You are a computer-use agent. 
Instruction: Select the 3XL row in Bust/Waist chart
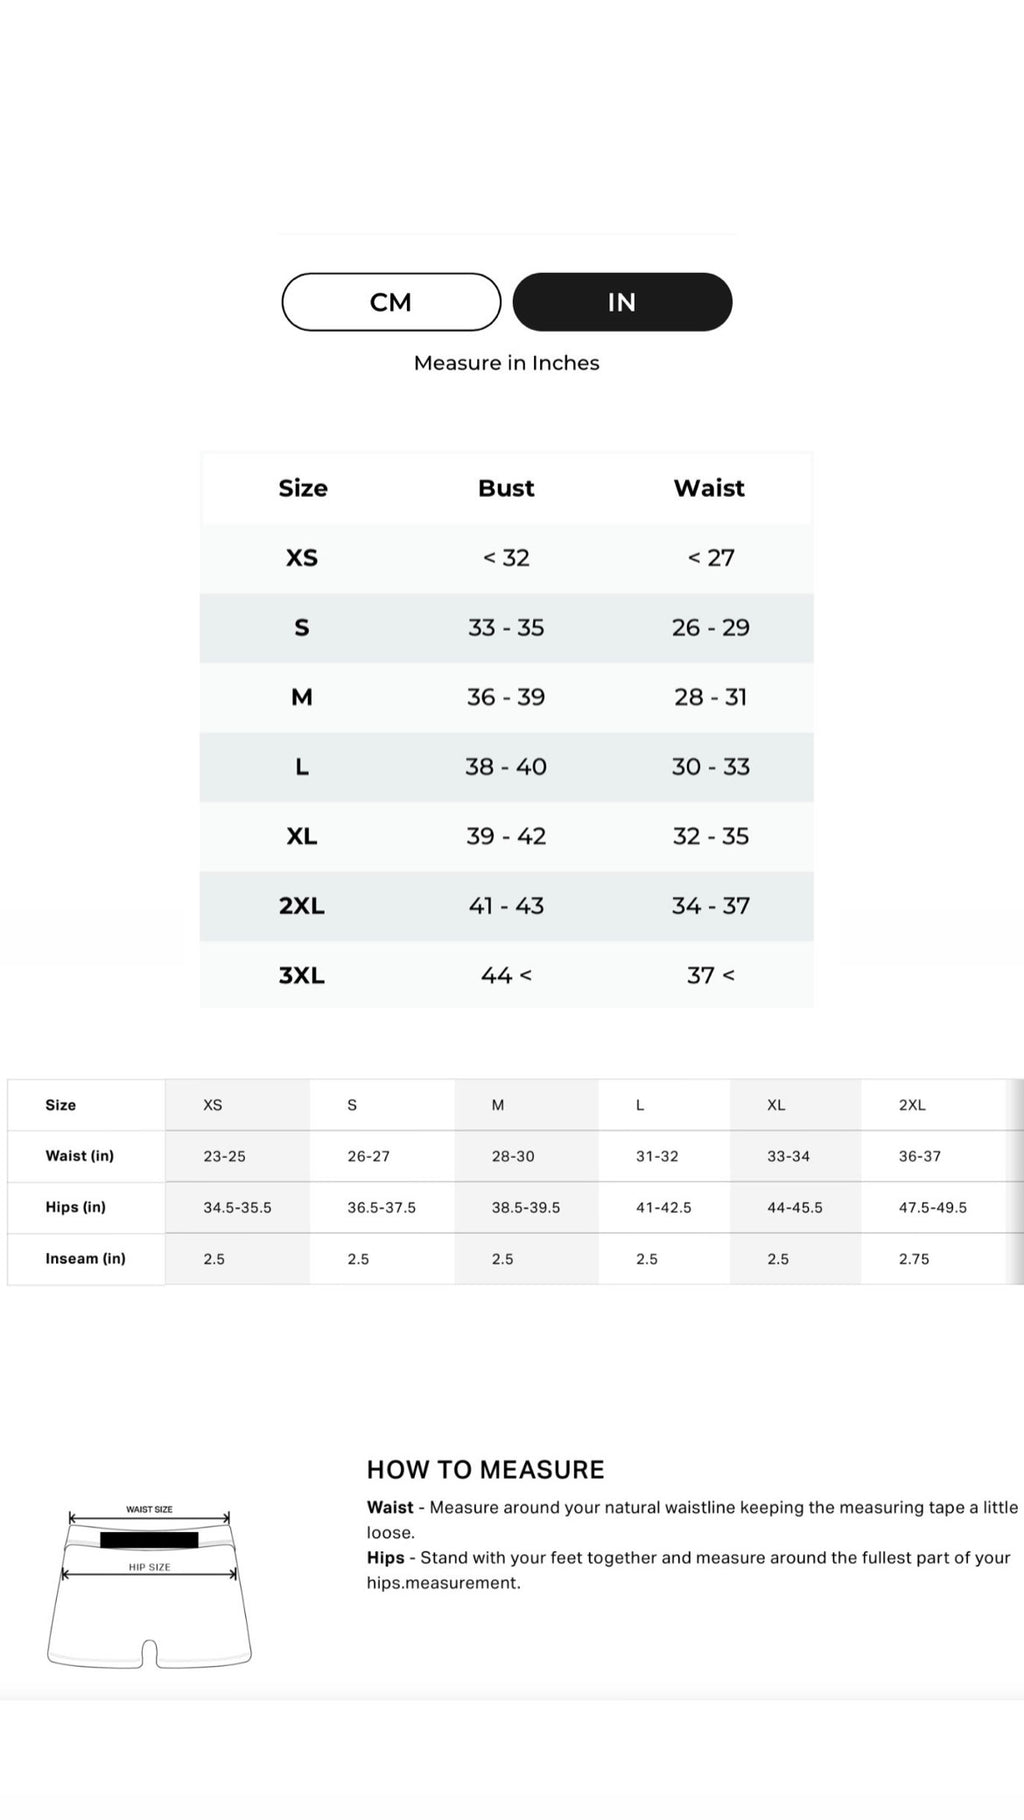click(301, 975)
